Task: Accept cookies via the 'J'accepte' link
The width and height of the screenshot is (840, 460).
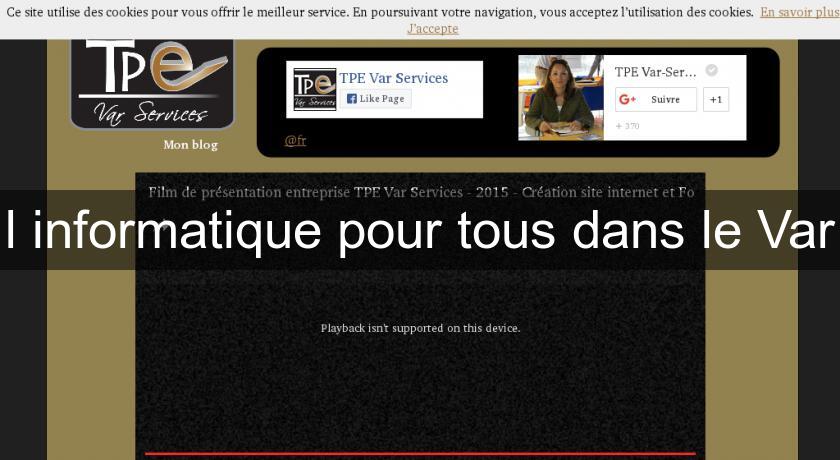Action: [x=433, y=29]
